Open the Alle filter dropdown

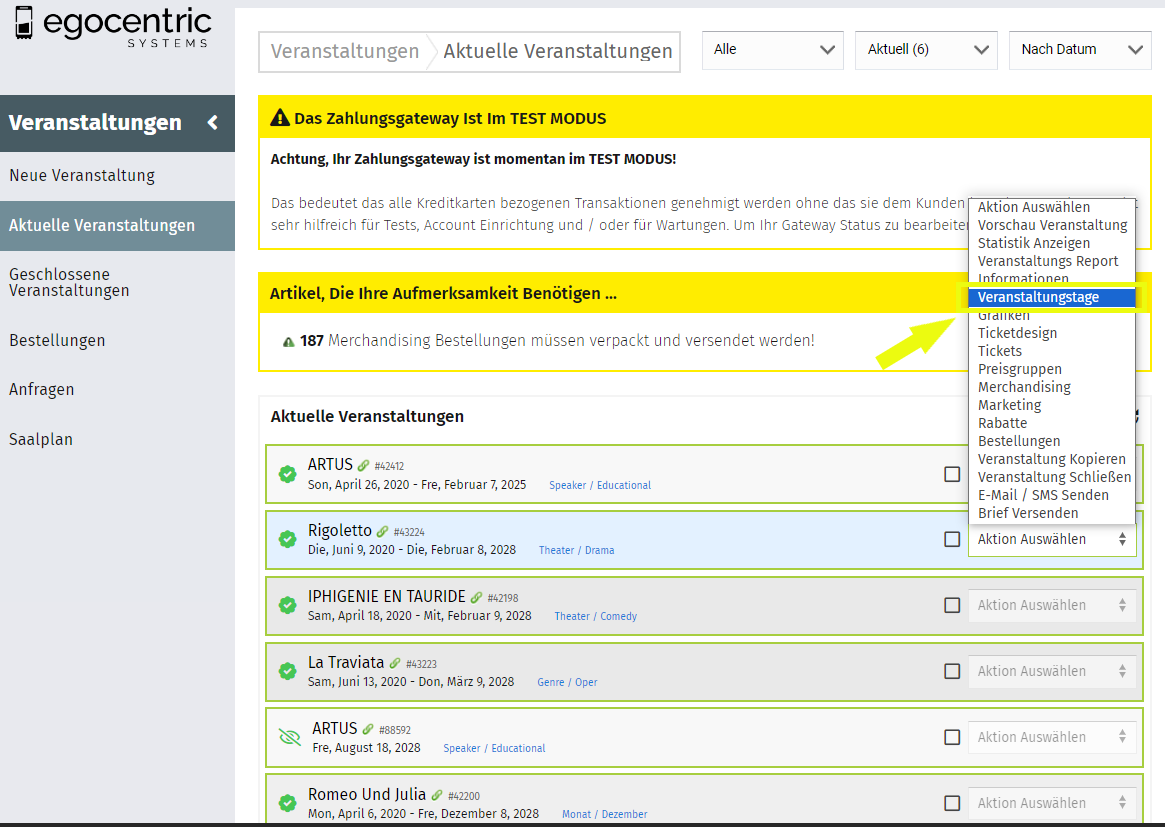[x=772, y=50]
